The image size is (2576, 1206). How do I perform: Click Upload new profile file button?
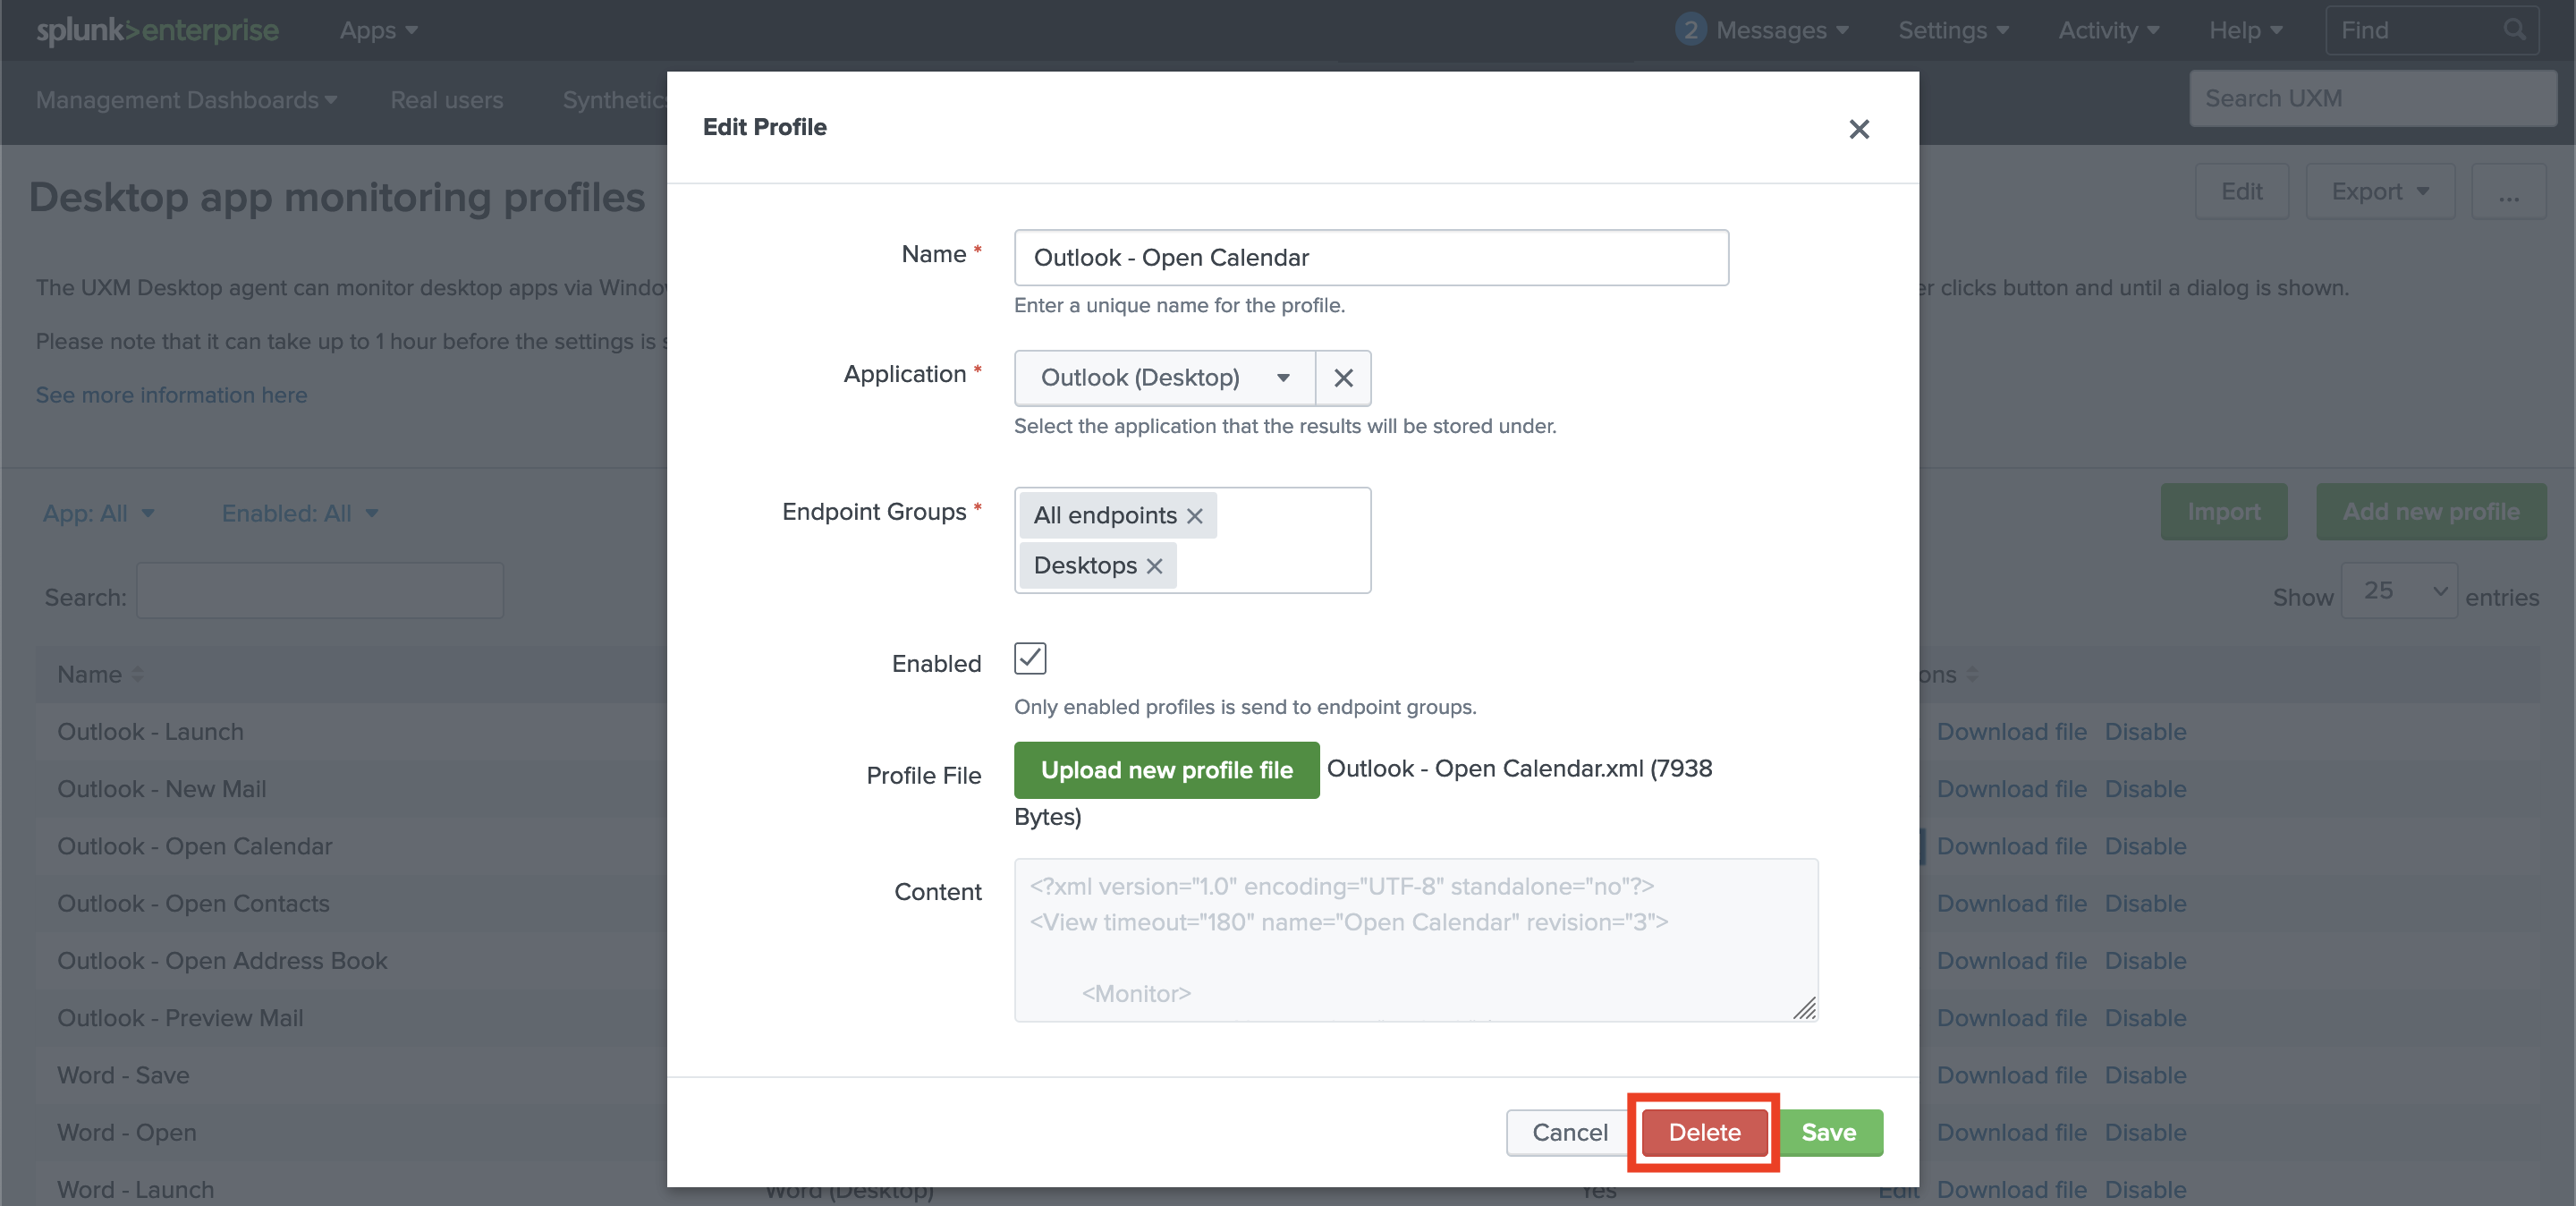(1166, 770)
